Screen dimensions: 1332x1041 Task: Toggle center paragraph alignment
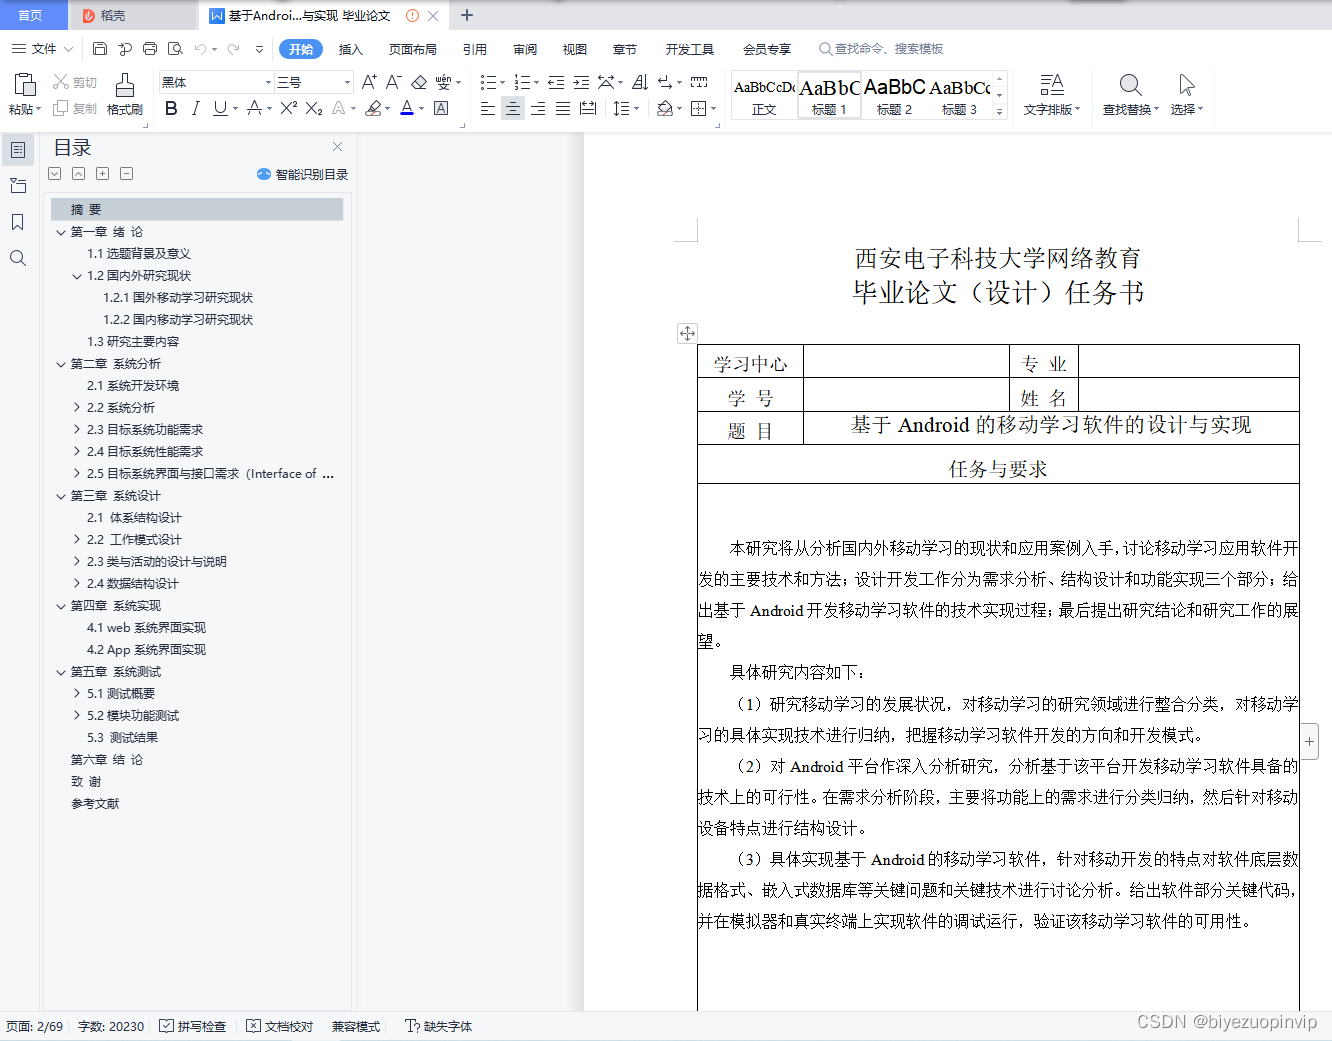click(x=512, y=108)
